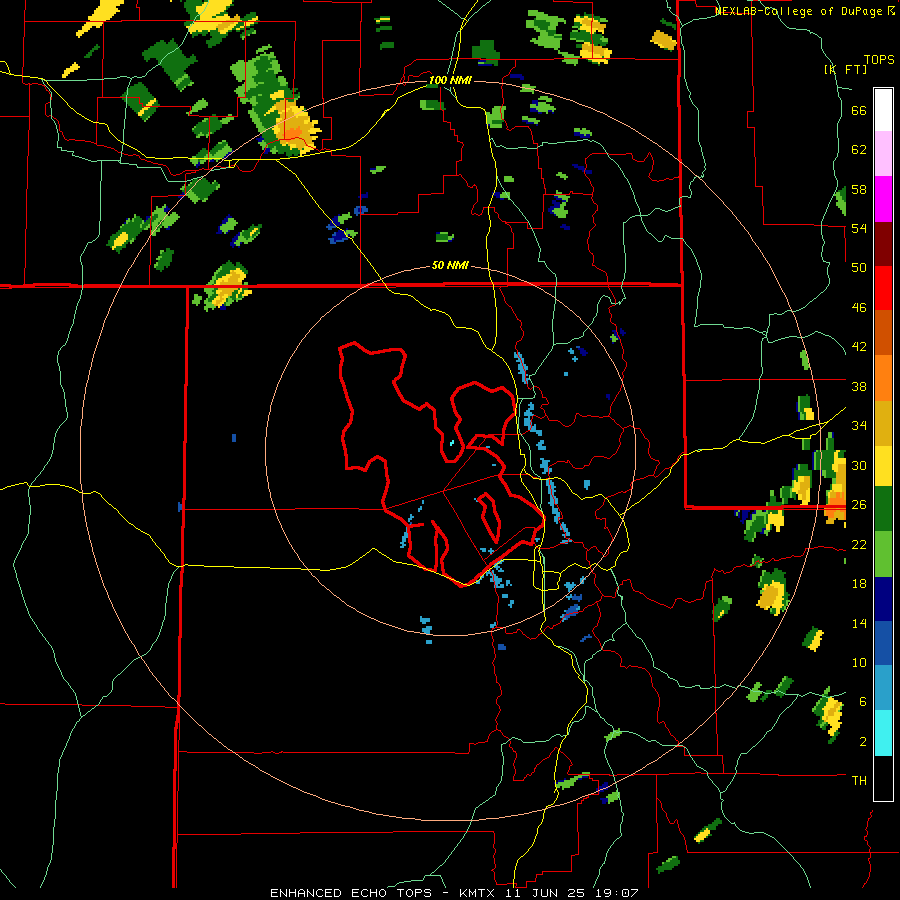900x900 pixels.
Task: Click the '50 NMI' range ring label
Action: (x=450, y=265)
